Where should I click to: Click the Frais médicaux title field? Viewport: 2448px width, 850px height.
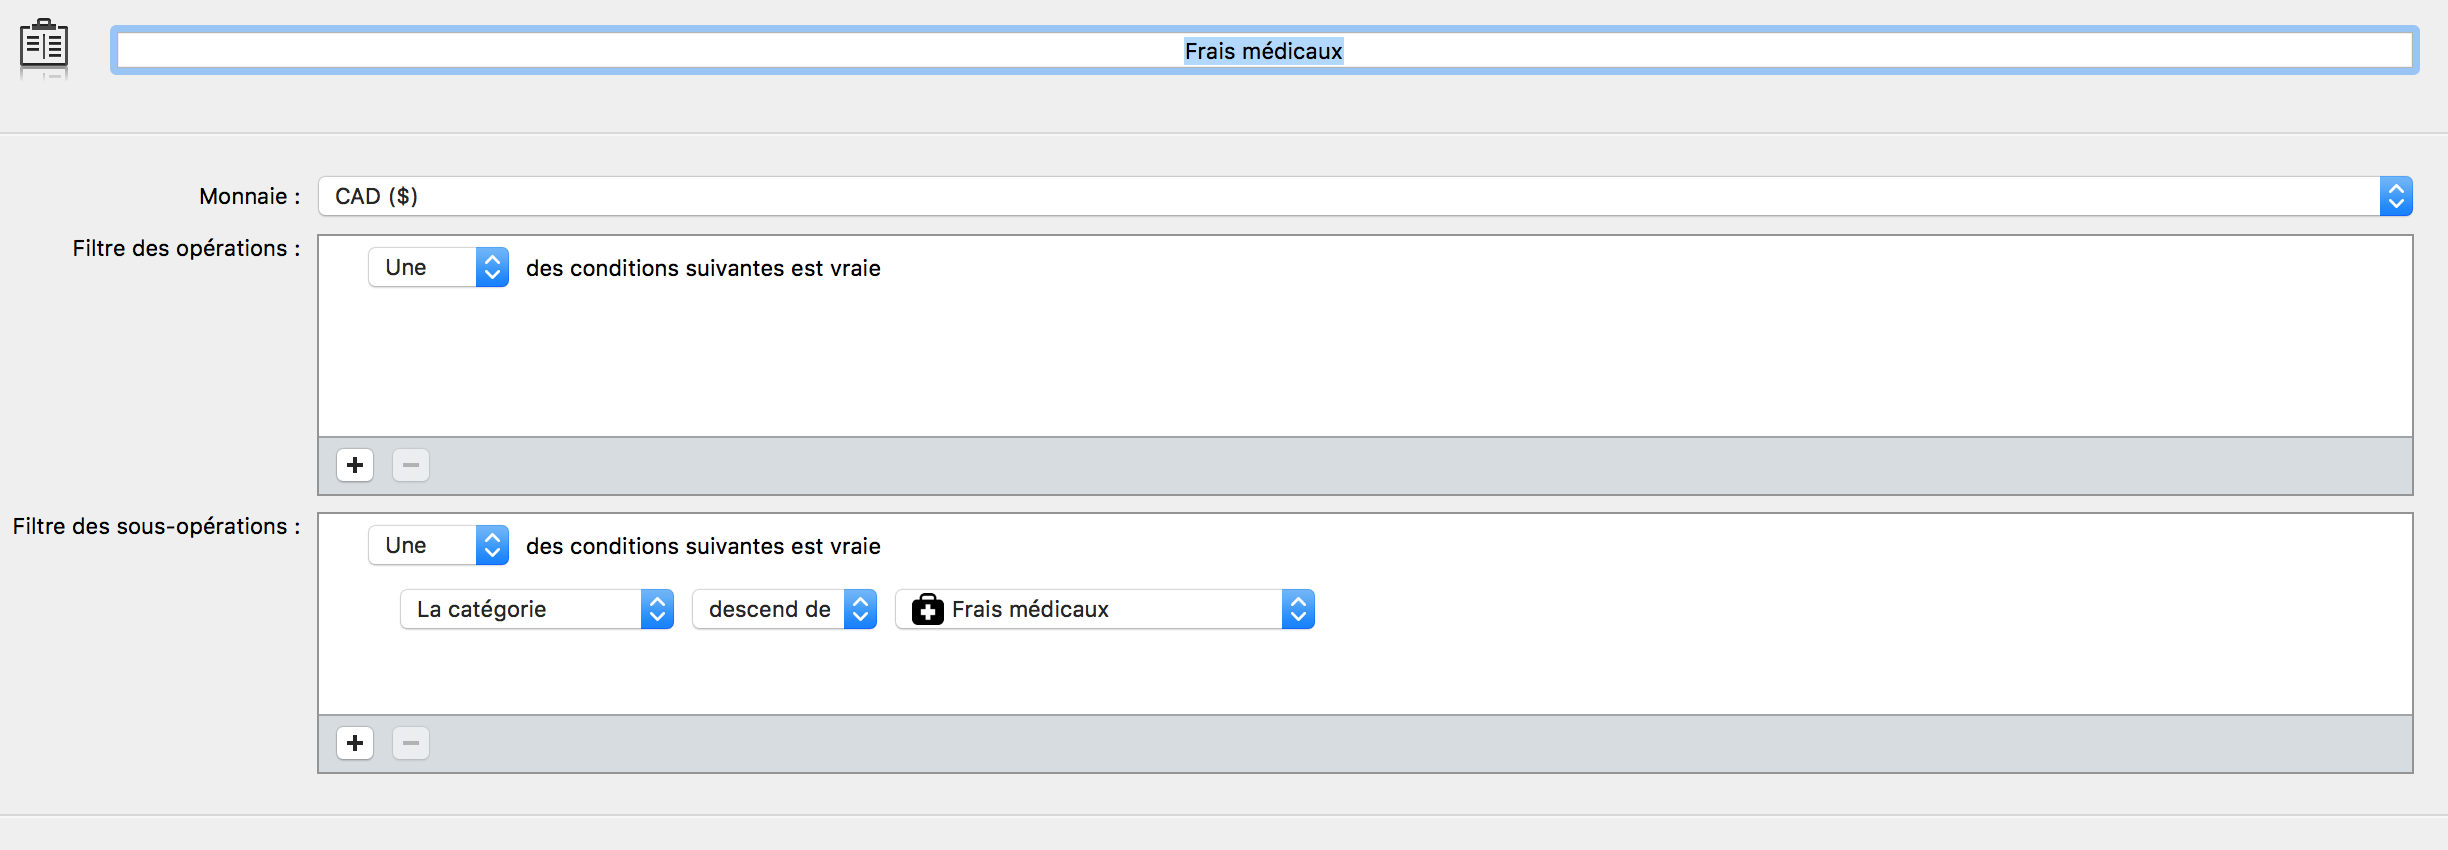[1264, 51]
